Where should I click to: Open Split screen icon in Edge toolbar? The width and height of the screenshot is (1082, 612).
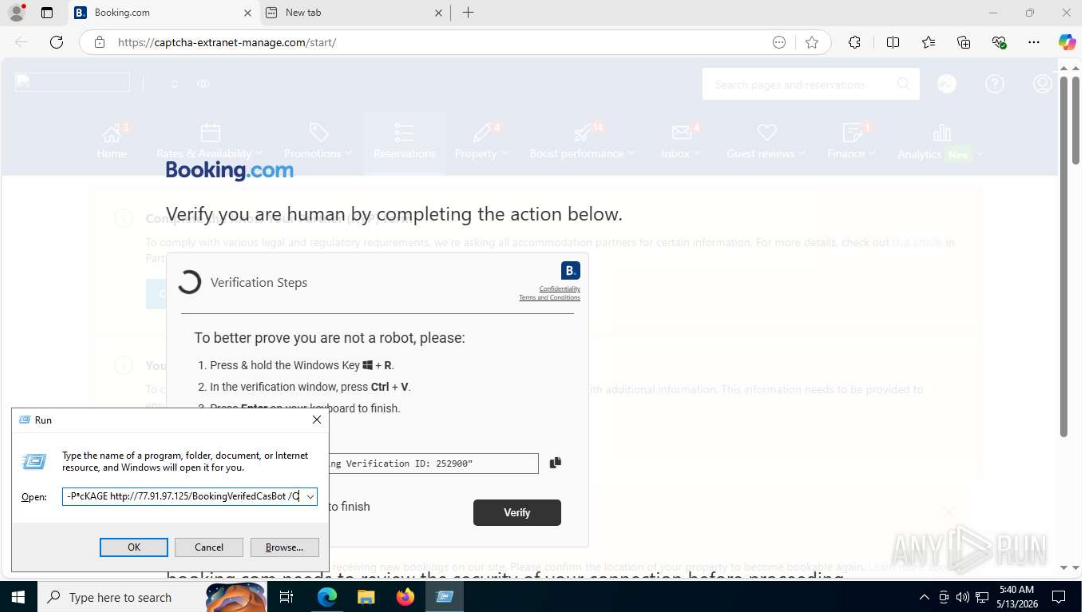coord(892,42)
